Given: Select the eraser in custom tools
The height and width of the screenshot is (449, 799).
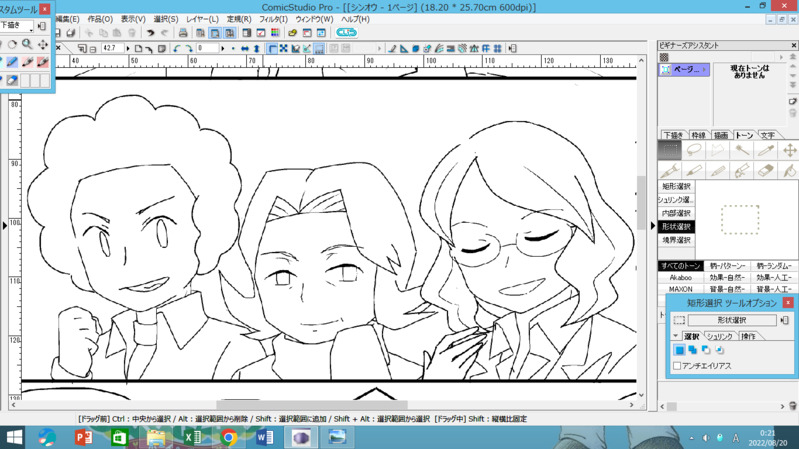Looking at the screenshot, I should click(x=12, y=80).
